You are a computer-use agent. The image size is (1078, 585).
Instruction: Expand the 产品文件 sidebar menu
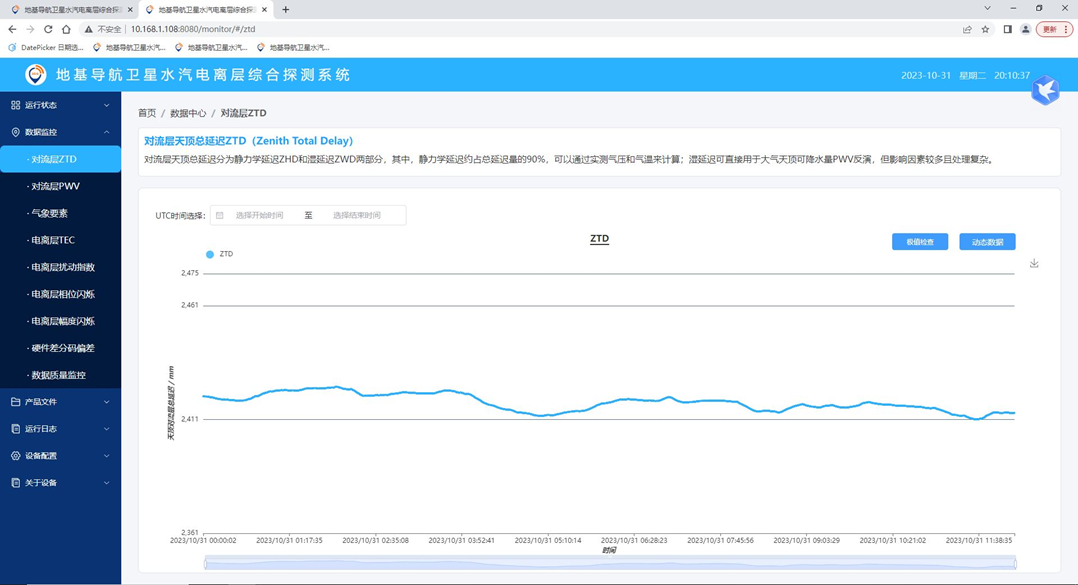pyautogui.click(x=60, y=401)
